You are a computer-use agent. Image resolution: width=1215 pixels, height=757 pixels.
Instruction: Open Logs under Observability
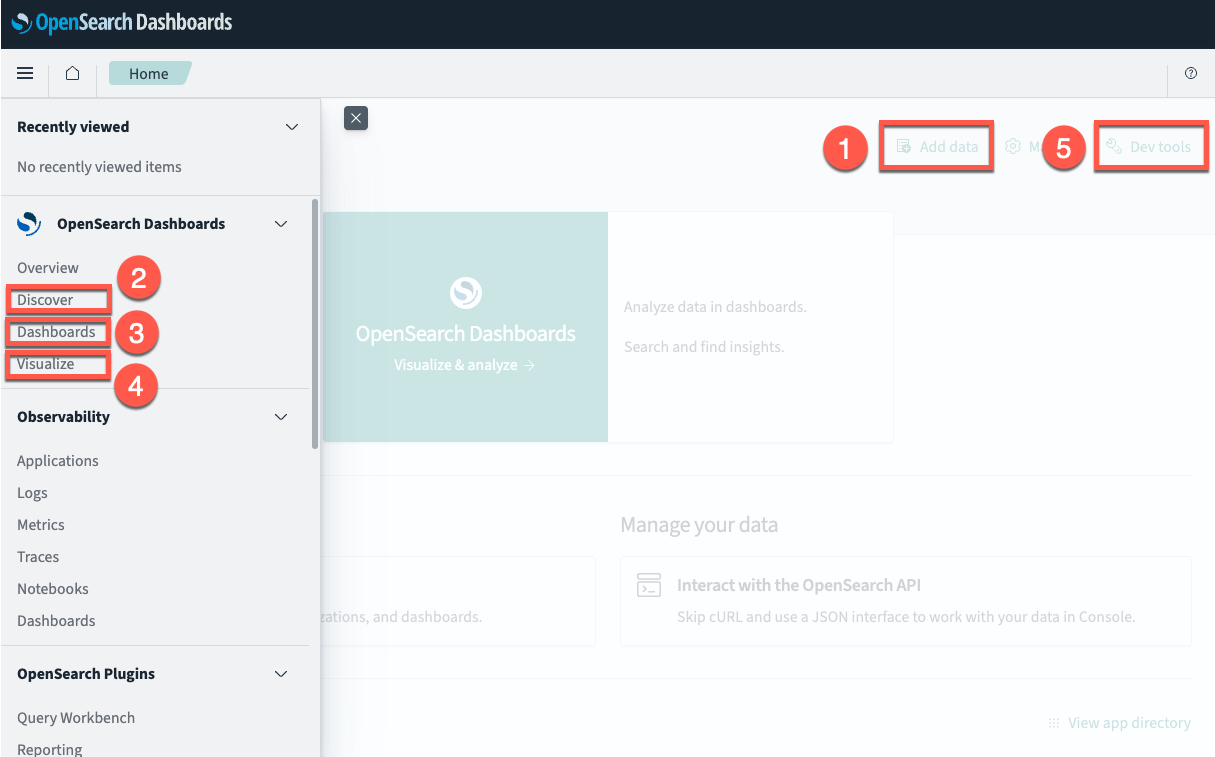(x=32, y=493)
